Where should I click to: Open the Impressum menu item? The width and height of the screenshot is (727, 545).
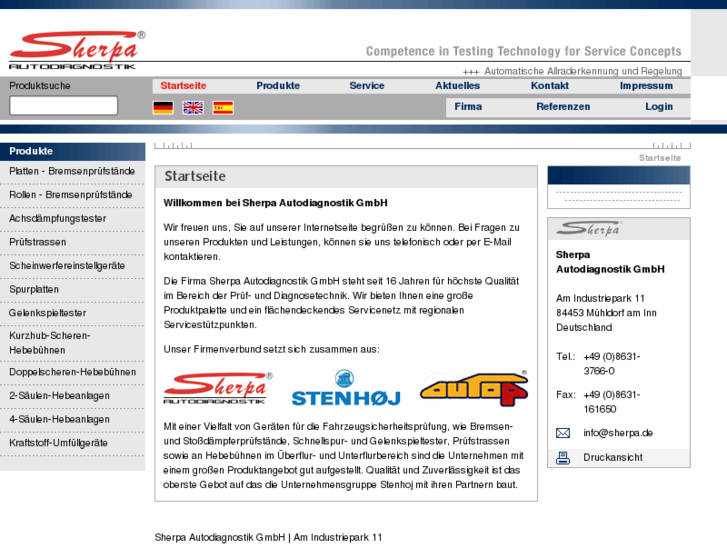(x=646, y=86)
